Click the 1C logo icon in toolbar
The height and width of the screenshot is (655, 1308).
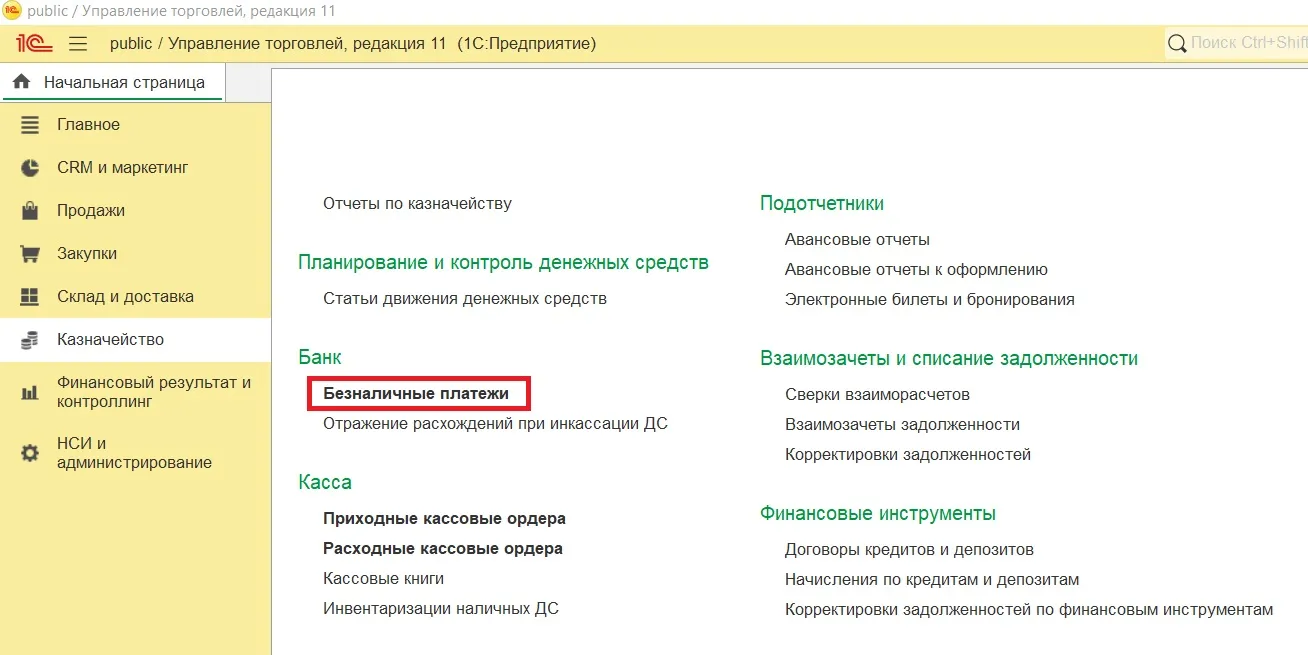click(34, 44)
